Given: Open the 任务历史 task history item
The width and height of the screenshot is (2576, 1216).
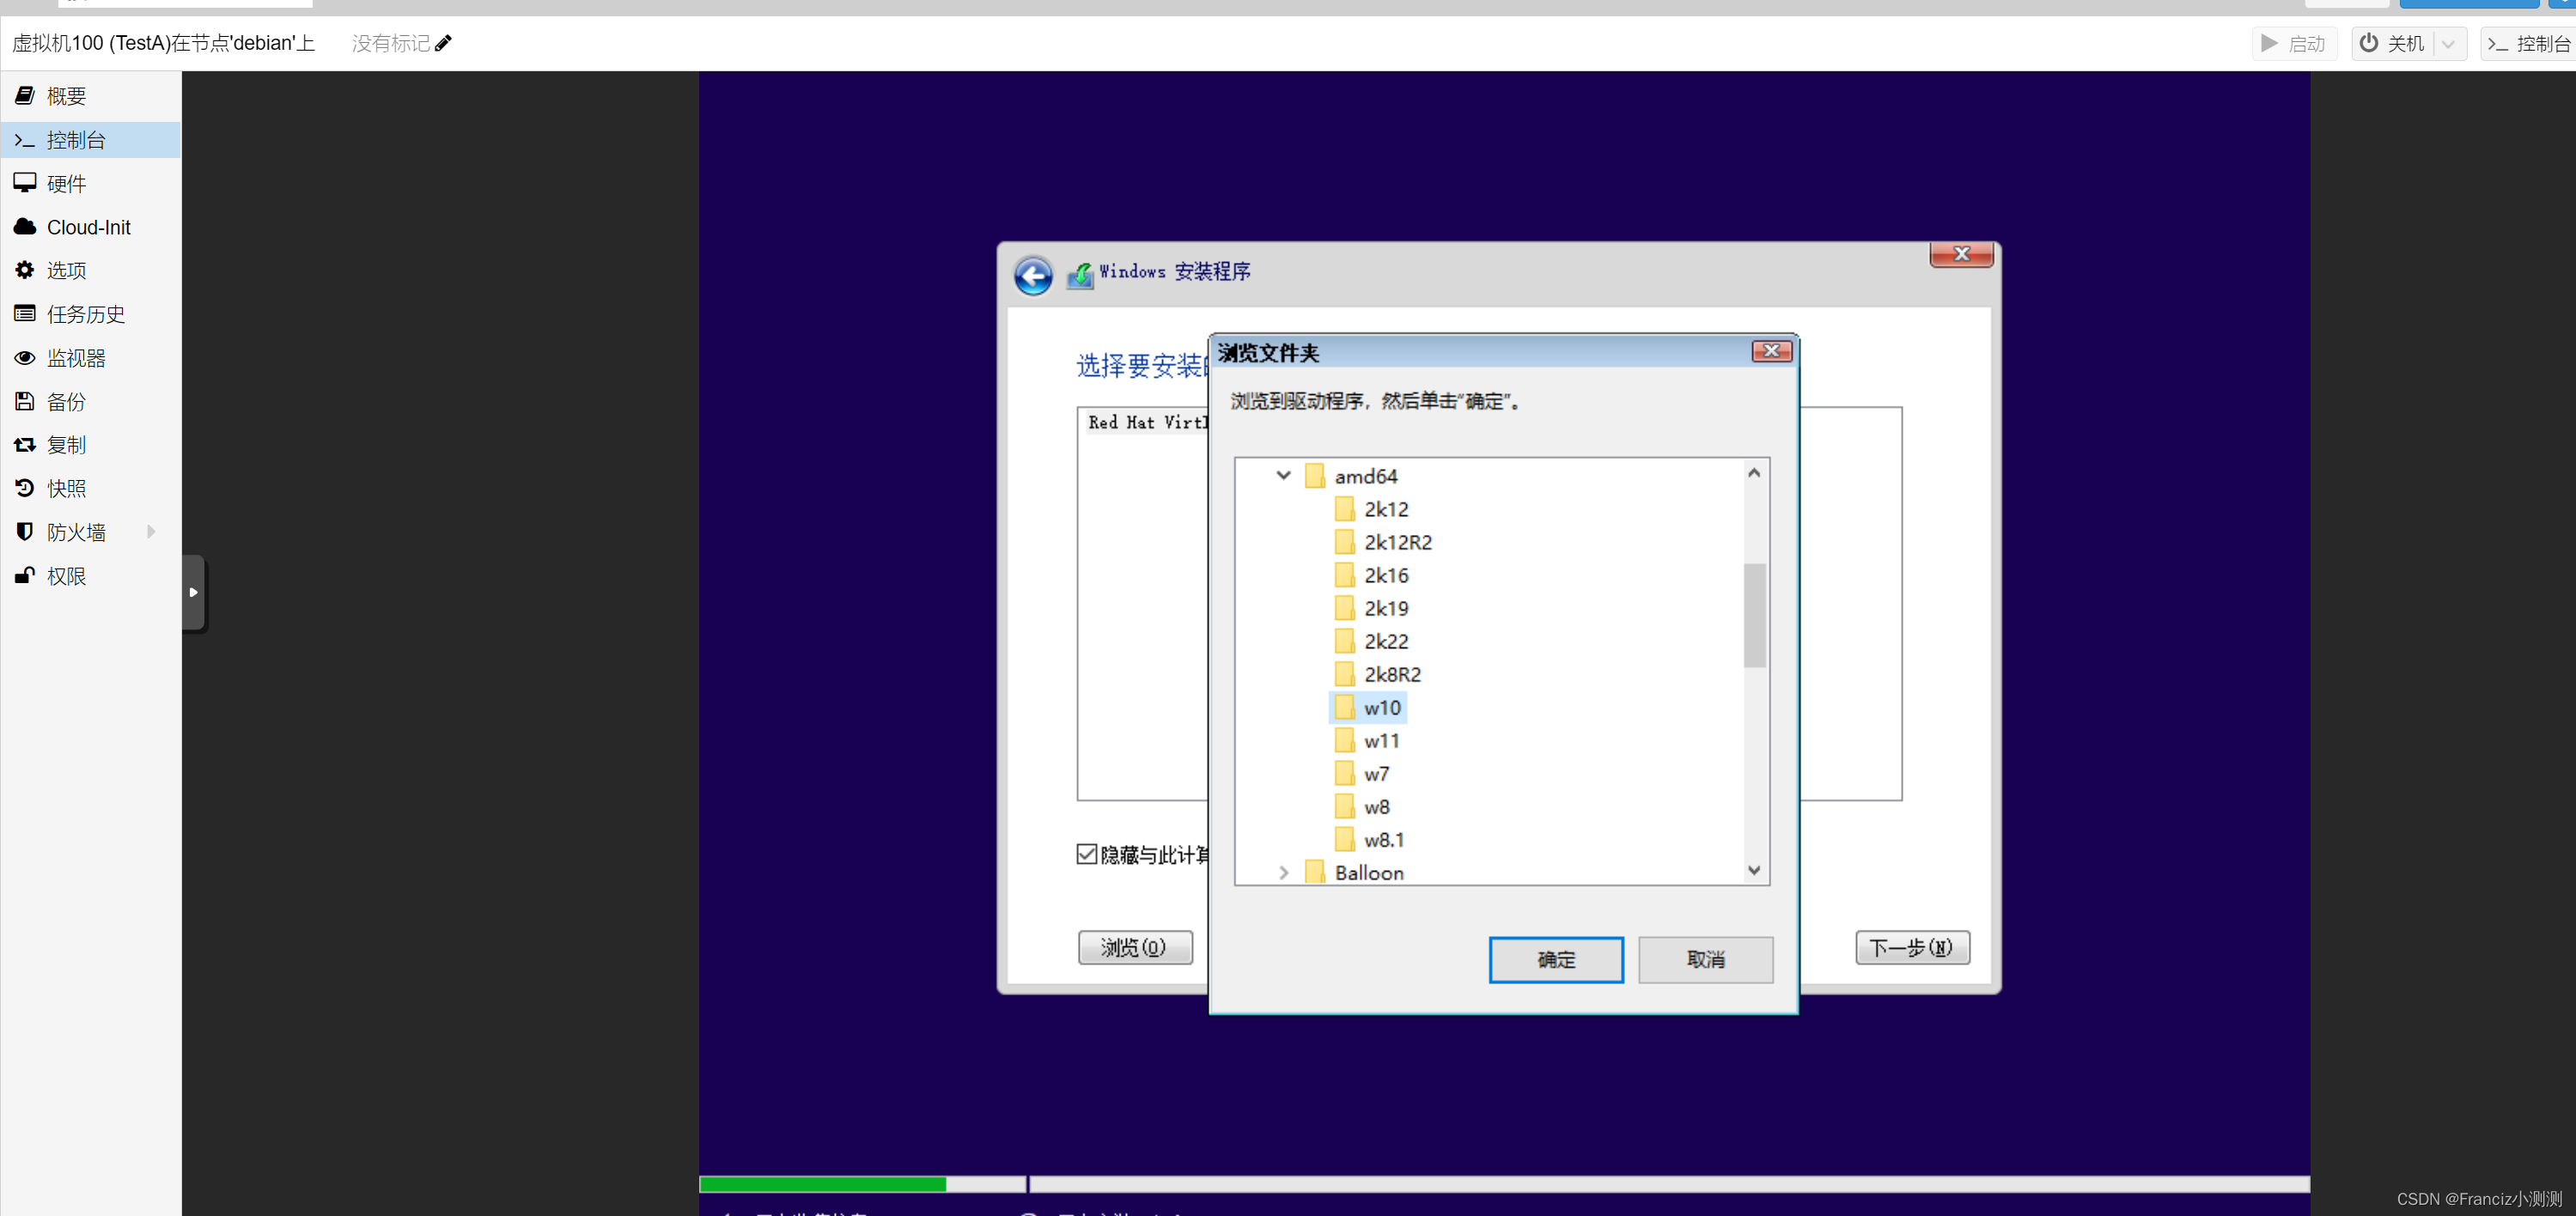Looking at the screenshot, I should tap(90, 314).
